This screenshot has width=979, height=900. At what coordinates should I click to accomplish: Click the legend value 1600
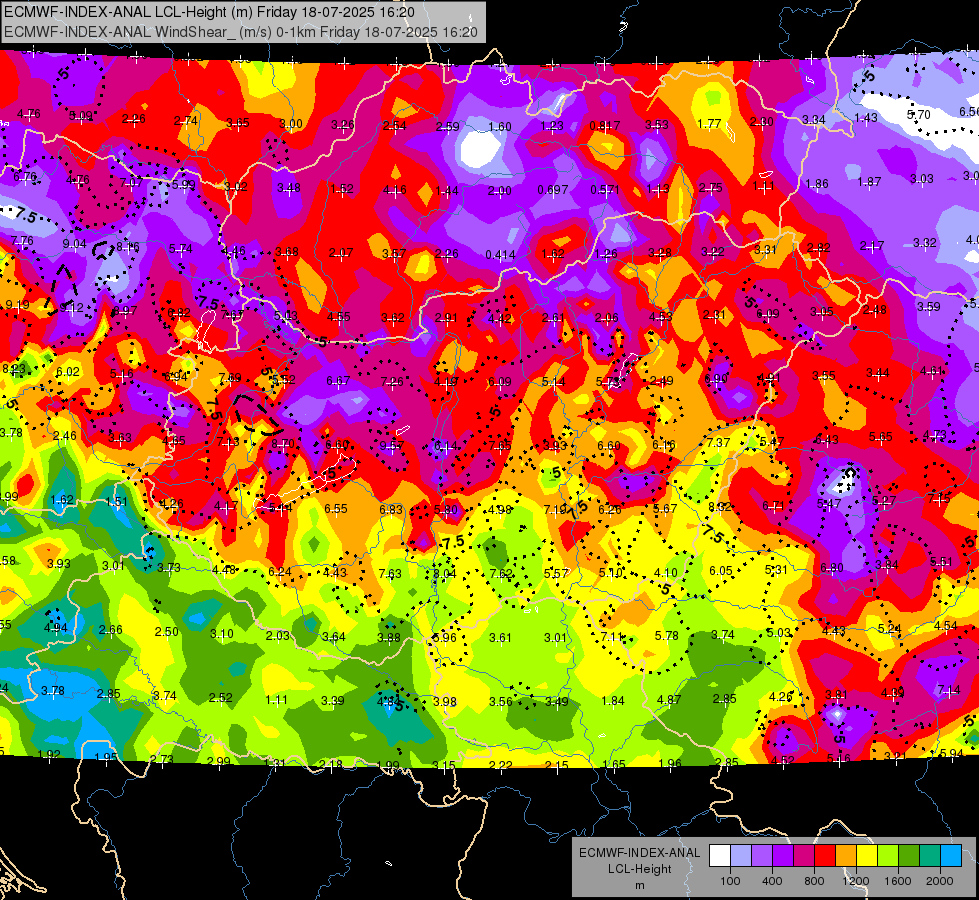point(898,881)
